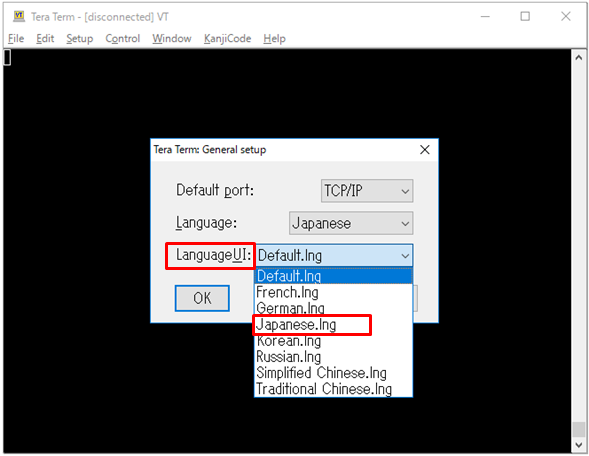Open the Help menu
This screenshot has width=589, height=456.
pos(274,38)
